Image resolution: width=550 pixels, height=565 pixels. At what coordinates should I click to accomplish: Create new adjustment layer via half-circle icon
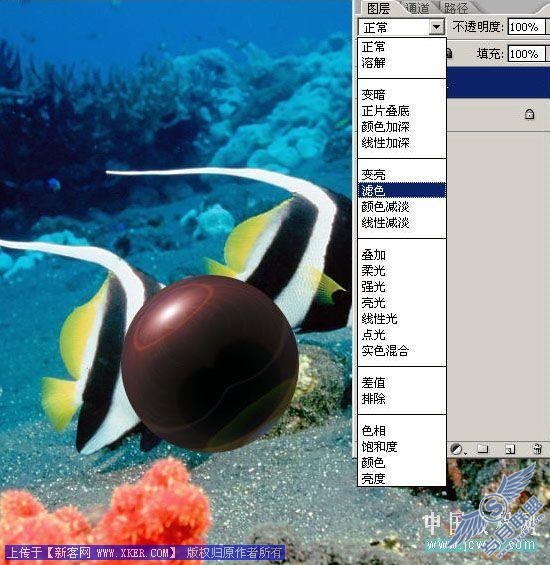tap(456, 449)
